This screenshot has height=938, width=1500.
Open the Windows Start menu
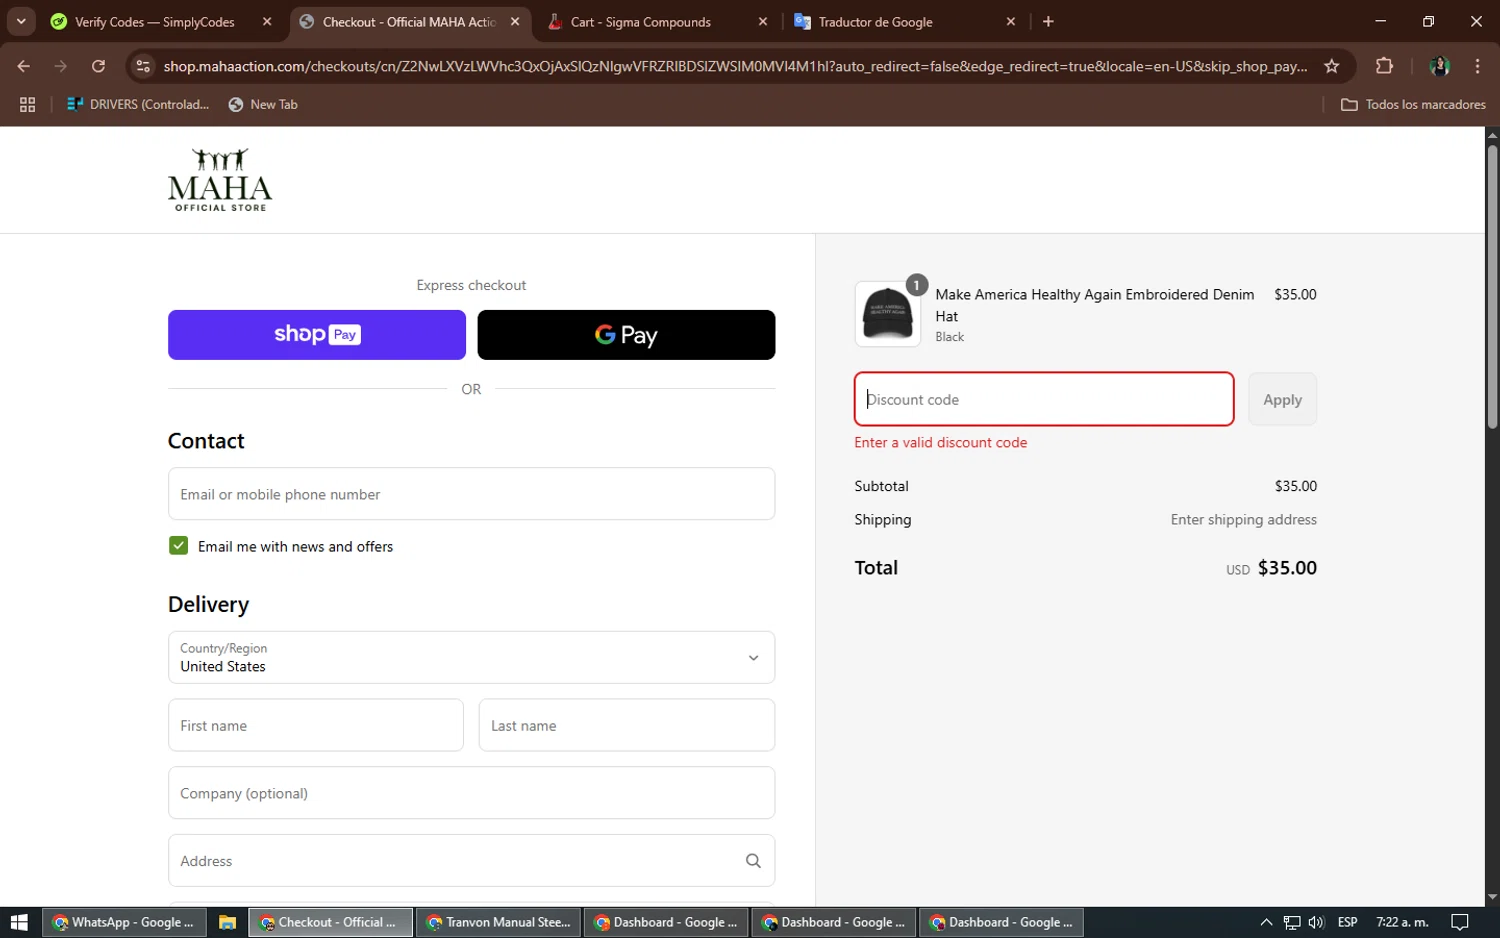pos(19,922)
